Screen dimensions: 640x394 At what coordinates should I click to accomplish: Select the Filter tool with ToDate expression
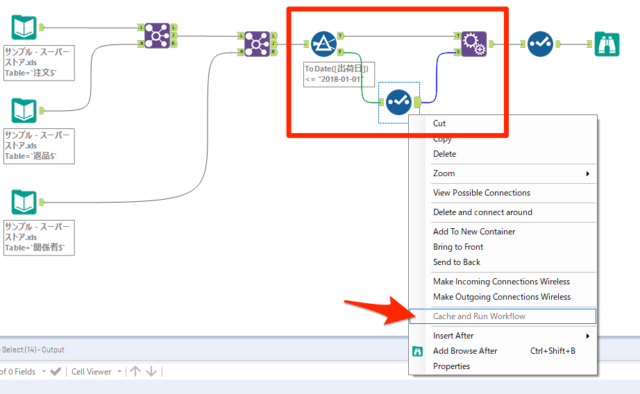(x=324, y=44)
